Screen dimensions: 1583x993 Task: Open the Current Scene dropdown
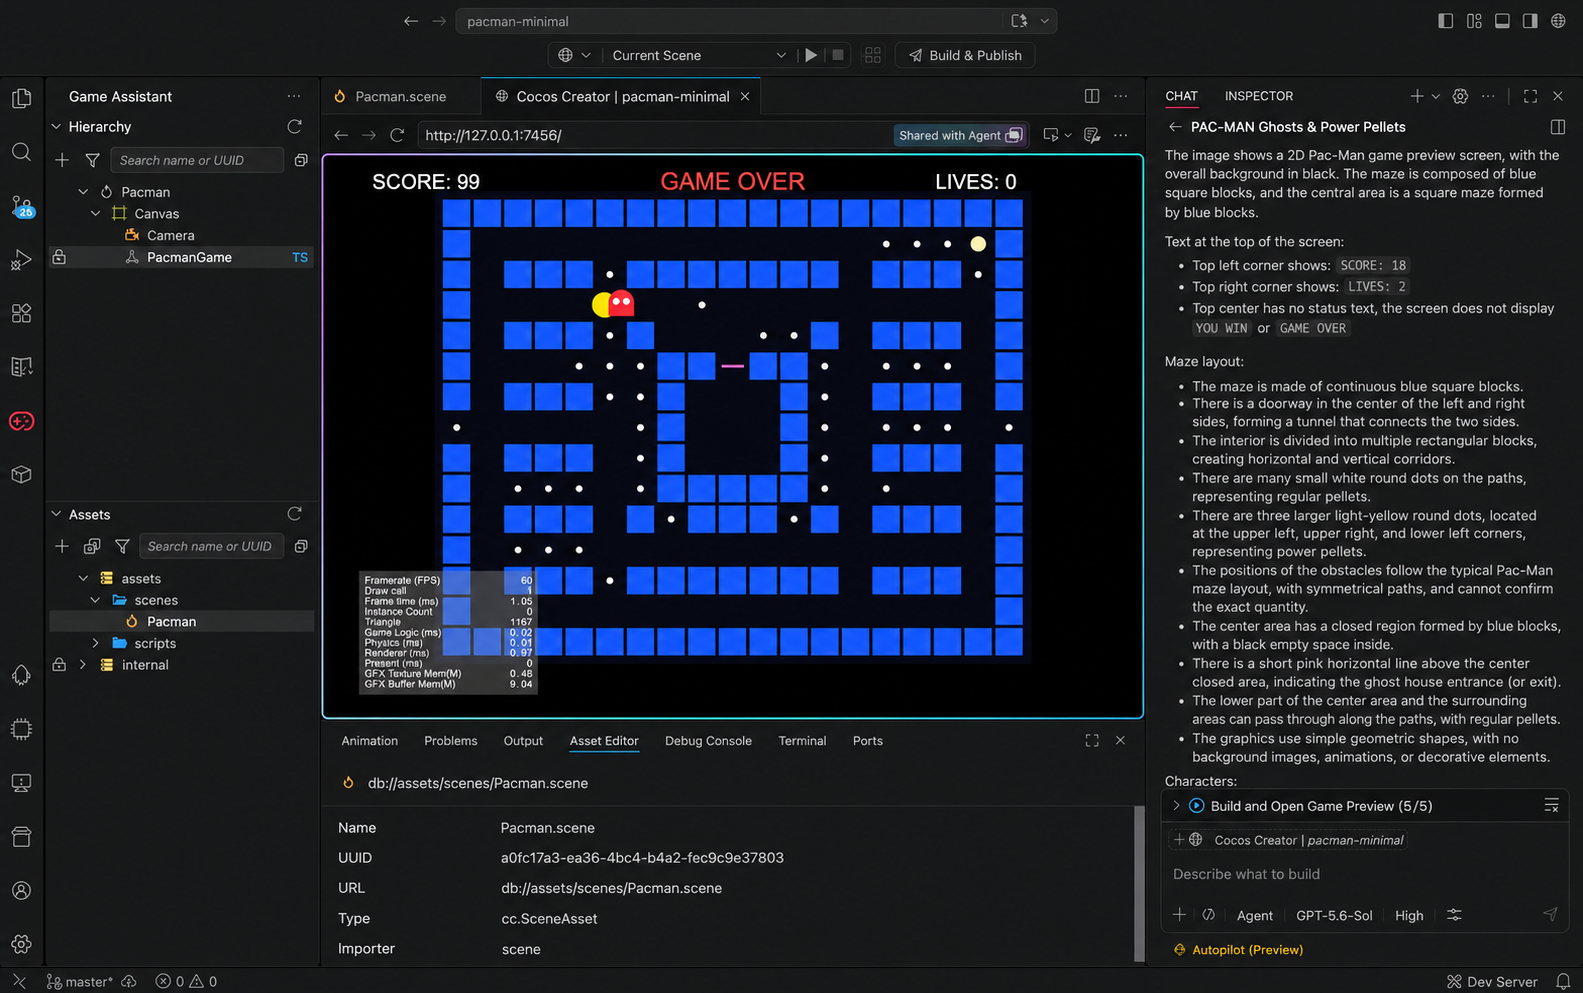[x=697, y=55]
